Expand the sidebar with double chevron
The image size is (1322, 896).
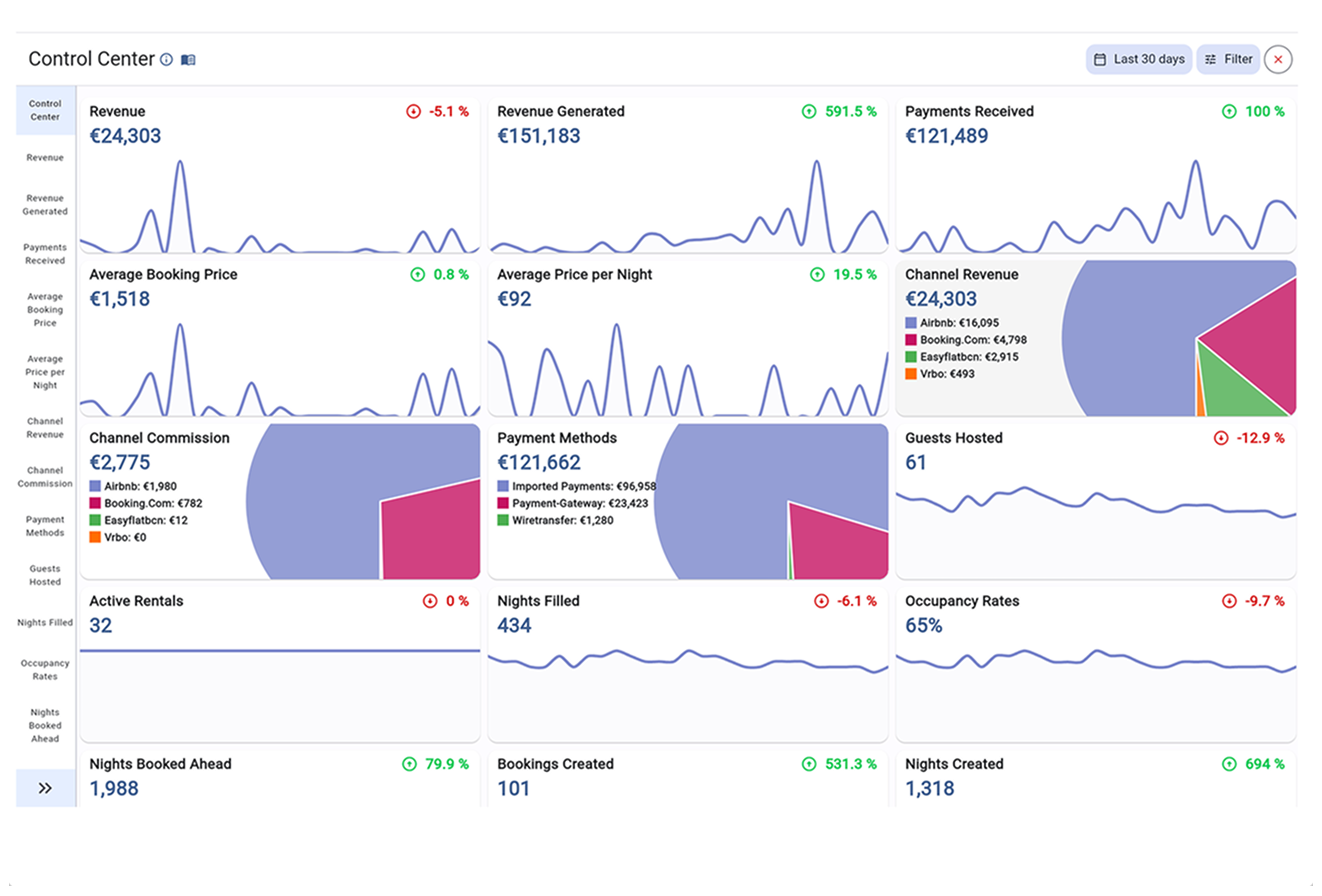[45, 788]
